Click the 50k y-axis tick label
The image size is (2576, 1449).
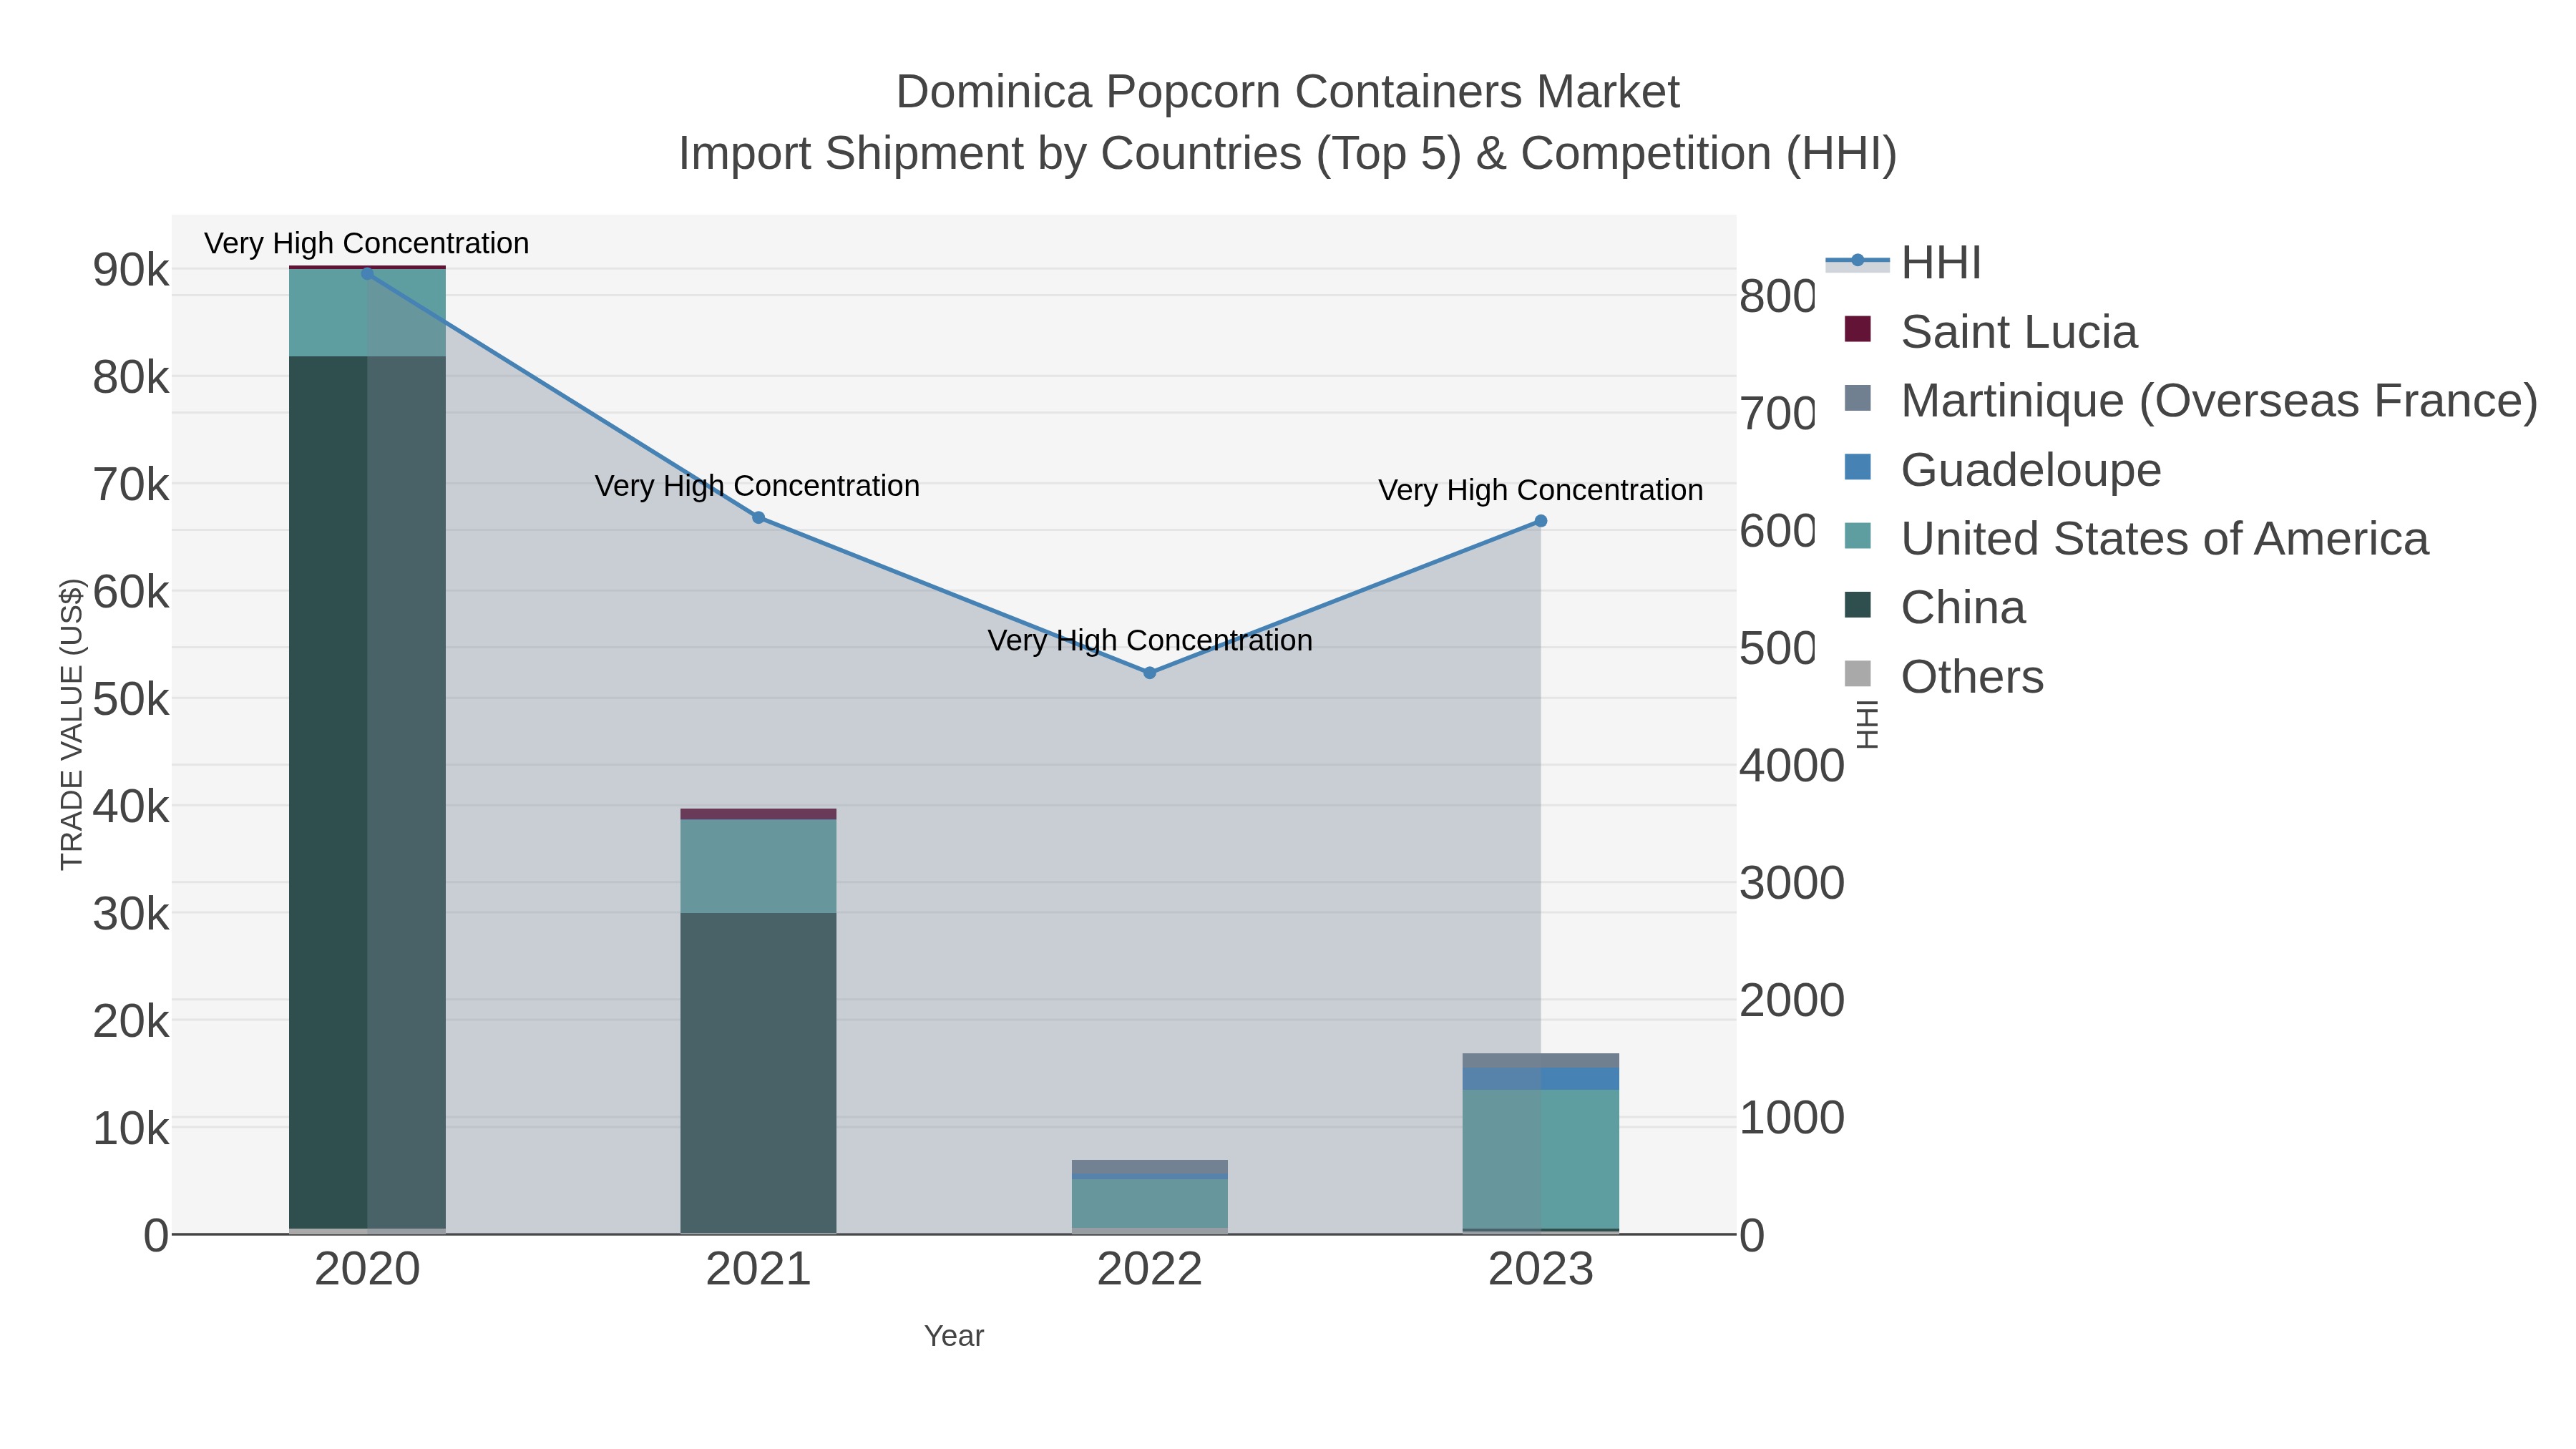pyautogui.click(x=131, y=699)
